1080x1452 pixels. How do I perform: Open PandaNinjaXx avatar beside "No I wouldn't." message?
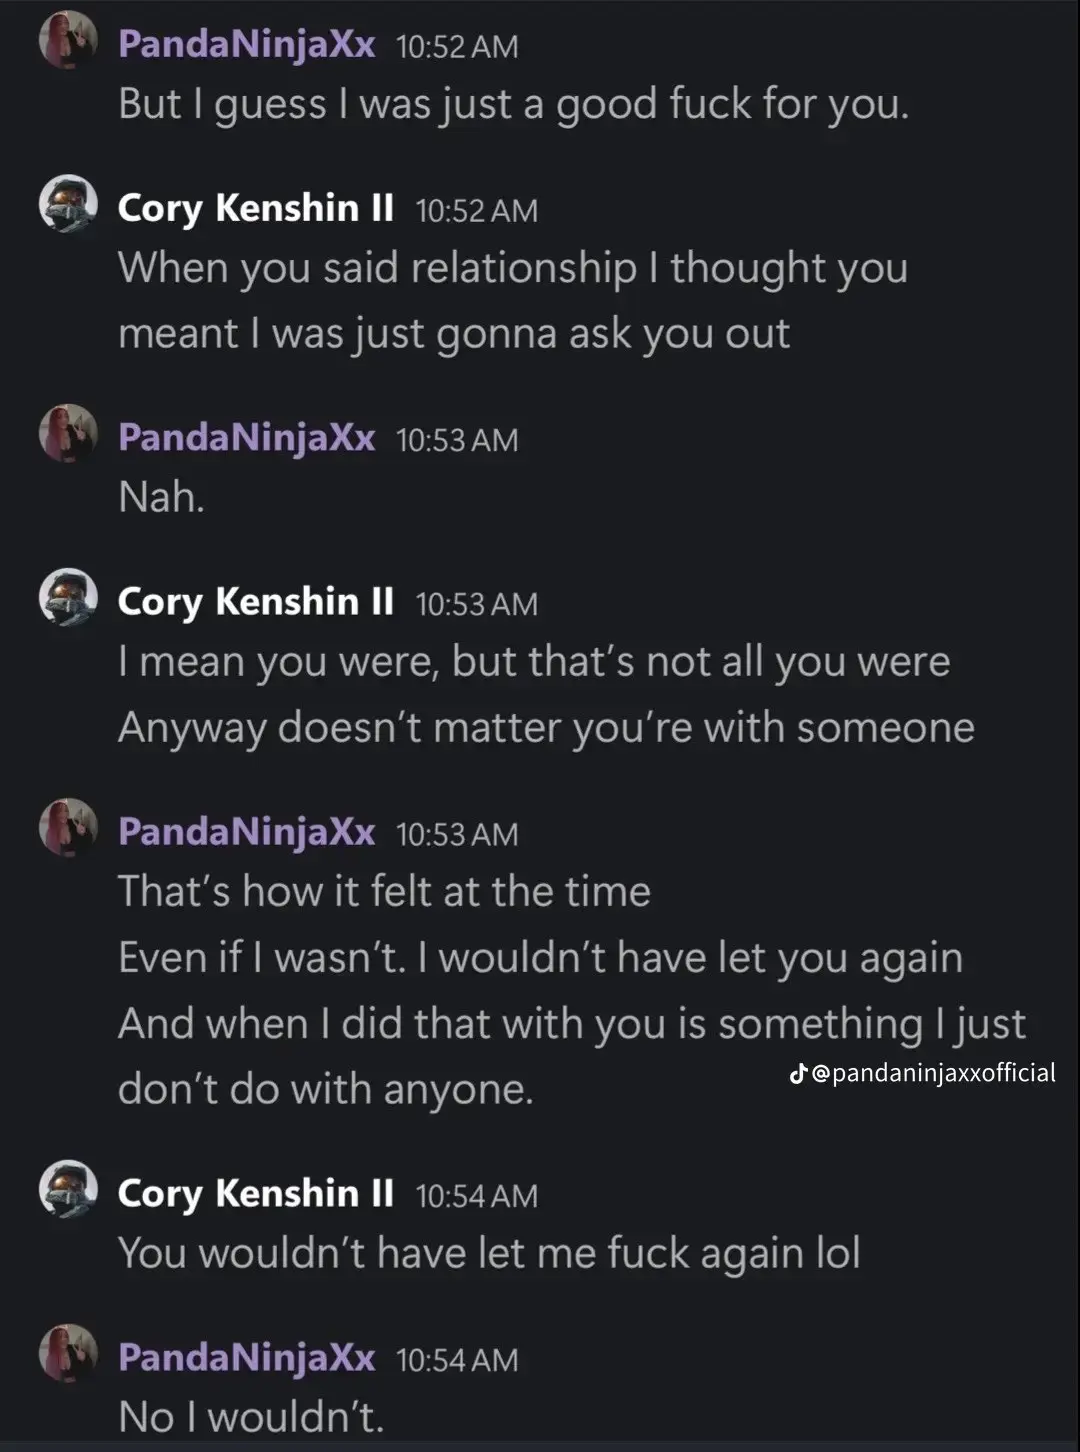click(68, 1354)
